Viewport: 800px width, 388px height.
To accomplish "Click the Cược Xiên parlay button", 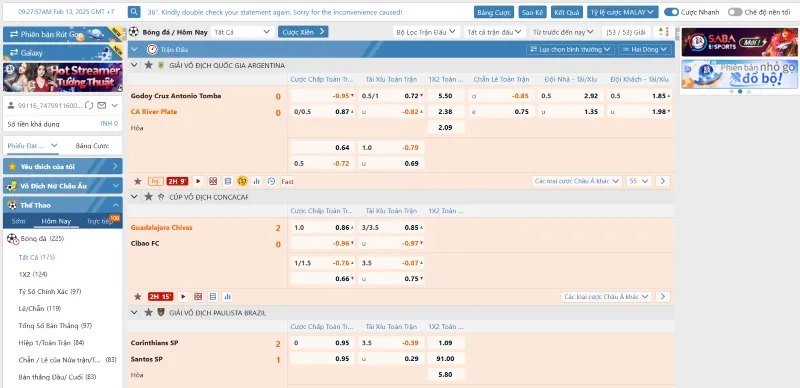I will click(303, 32).
